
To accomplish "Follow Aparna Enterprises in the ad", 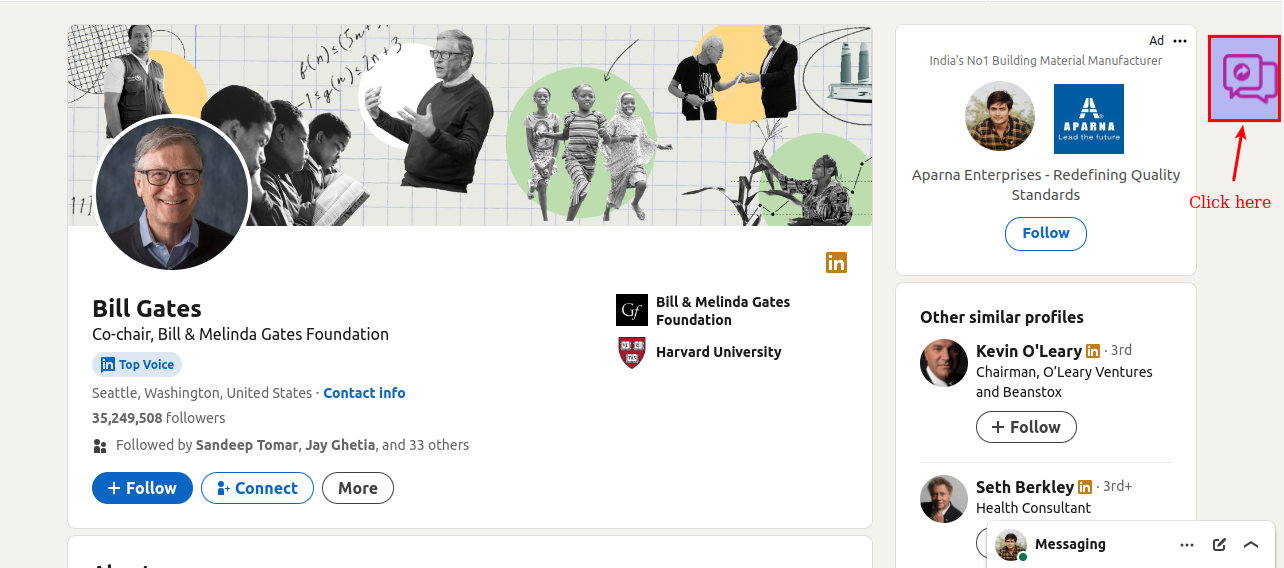I will point(1046,233).
